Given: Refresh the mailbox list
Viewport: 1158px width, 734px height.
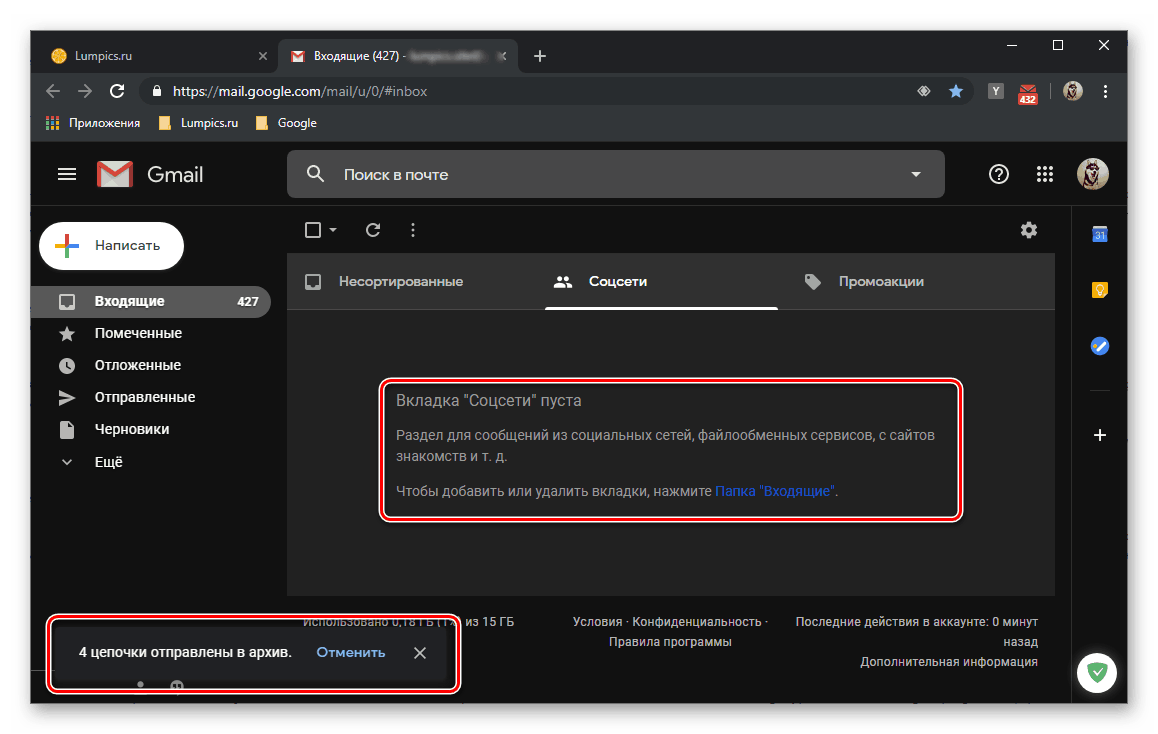Looking at the screenshot, I should [x=373, y=230].
